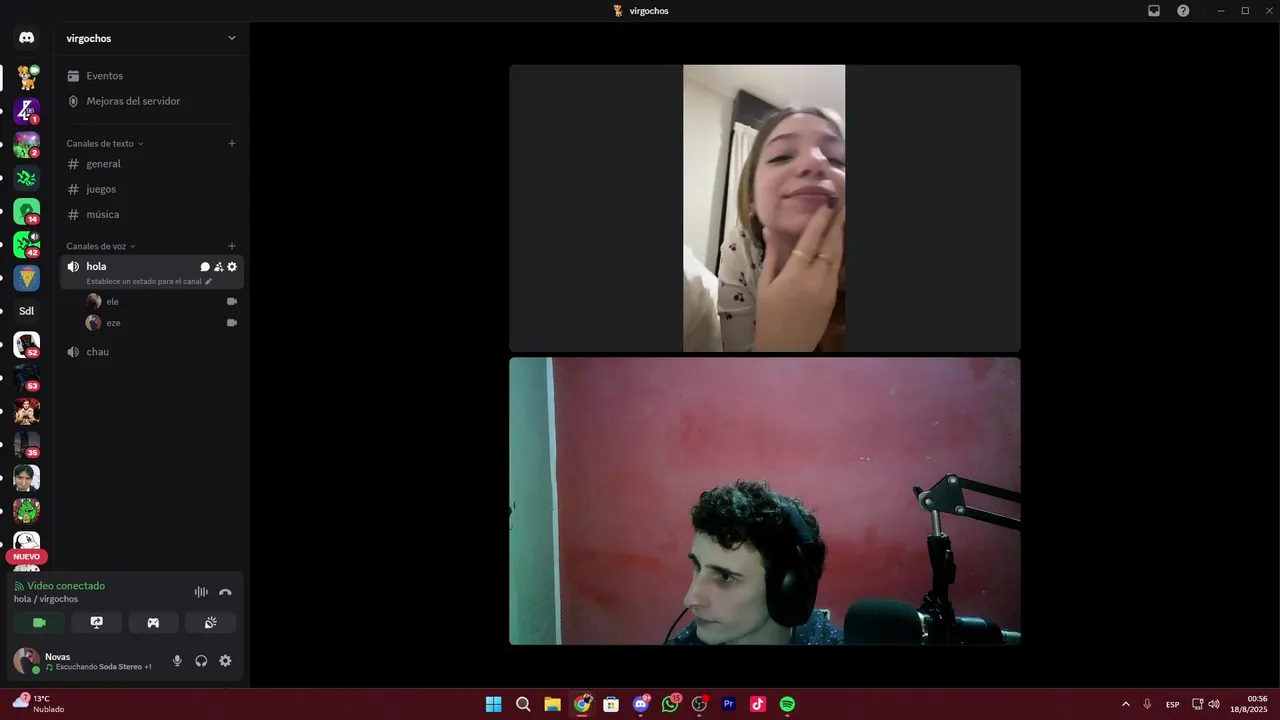Add a new voice channel with plus
This screenshot has height=720, width=1280.
coord(232,246)
